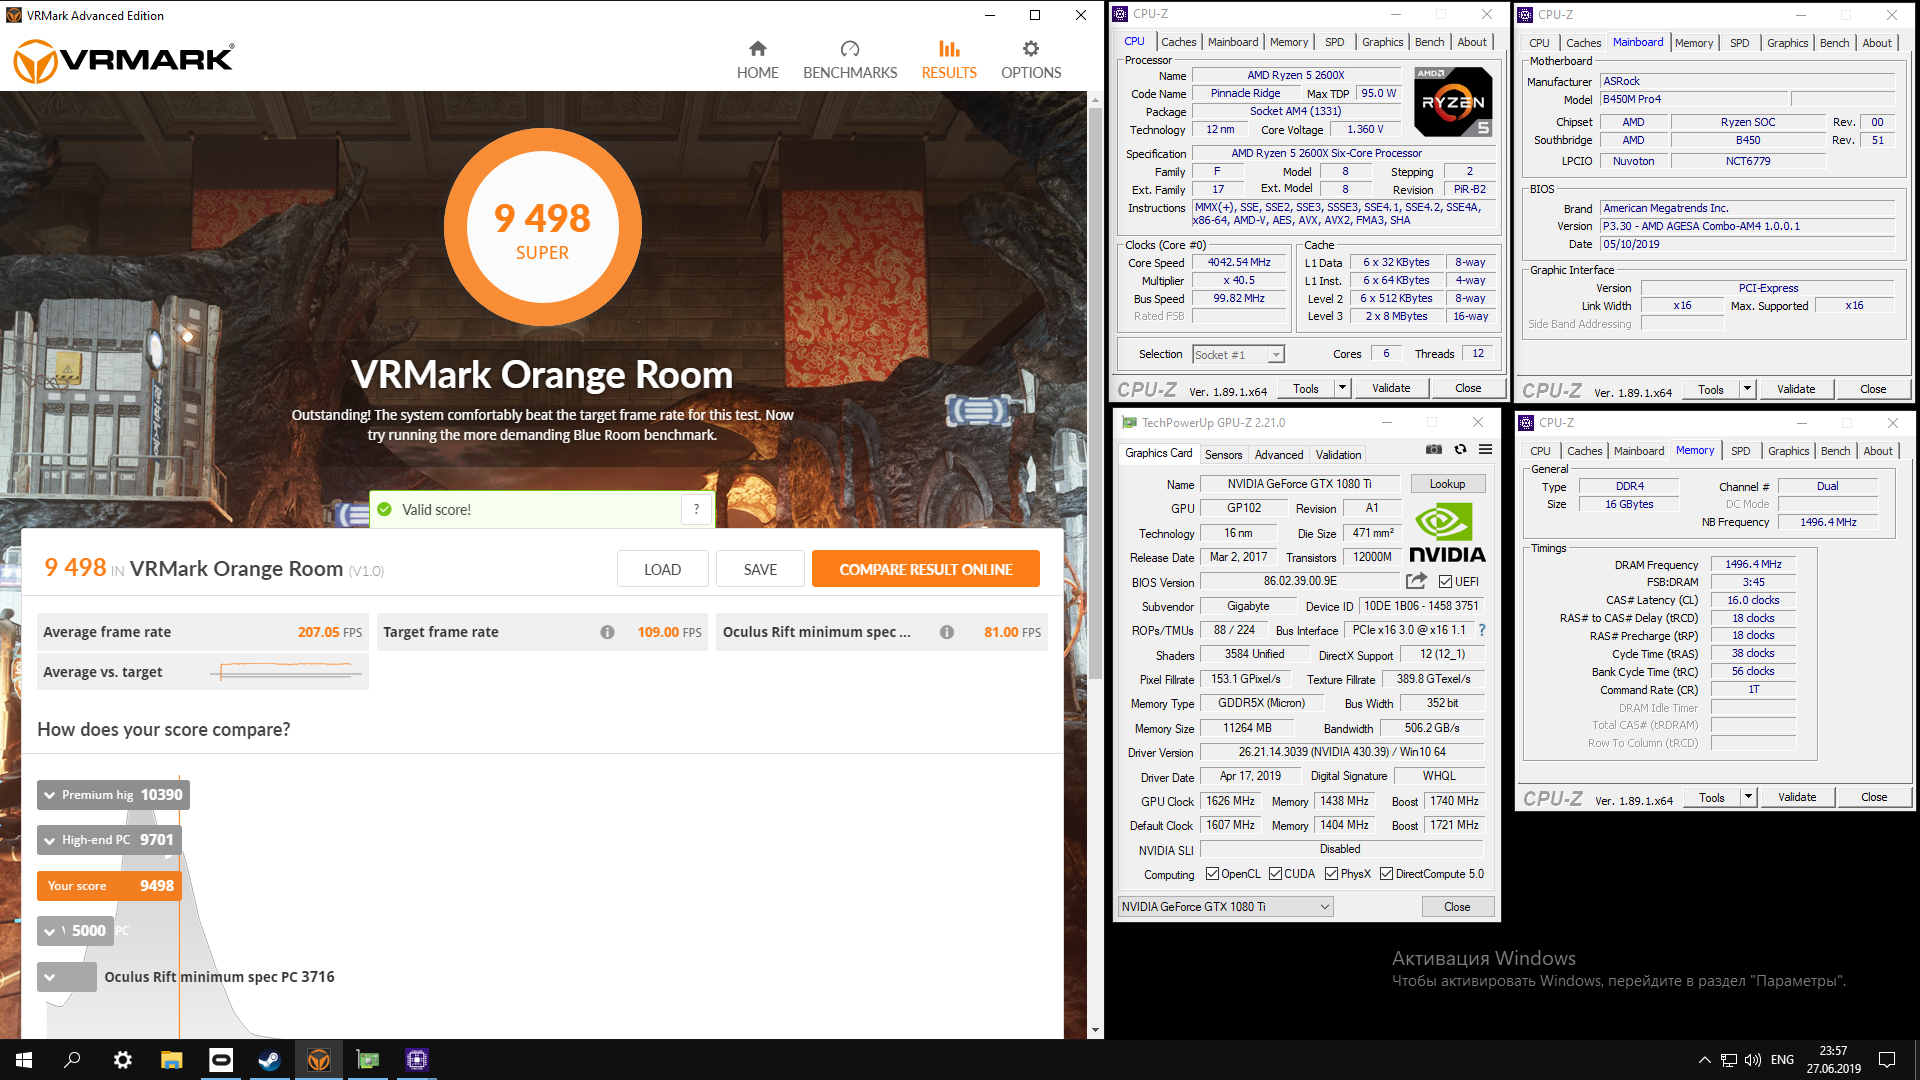The image size is (1920, 1080).
Task: Open Tools dropdown arrow in Mainboard CPU-Z window
Action: click(x=1747, y=389)
